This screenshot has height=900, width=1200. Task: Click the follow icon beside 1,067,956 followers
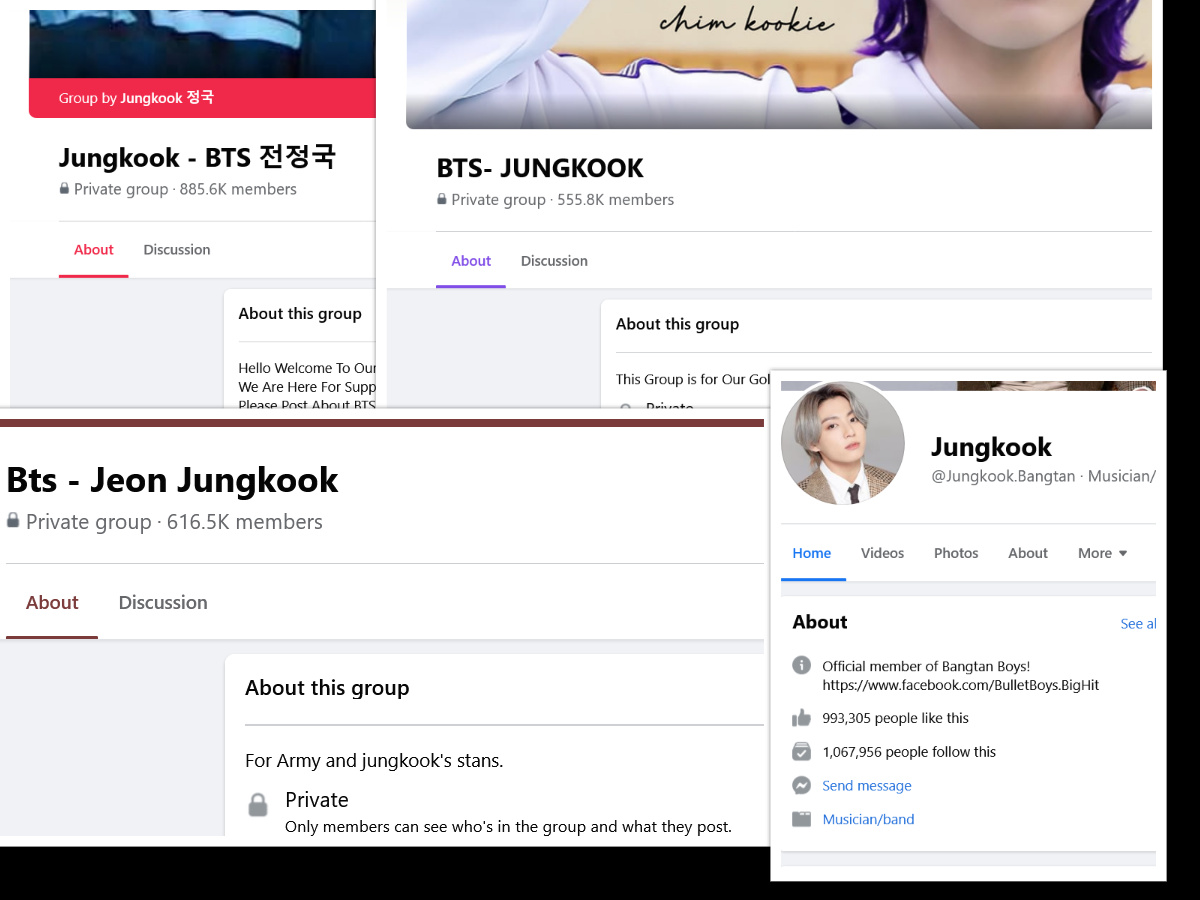point(801,752)
